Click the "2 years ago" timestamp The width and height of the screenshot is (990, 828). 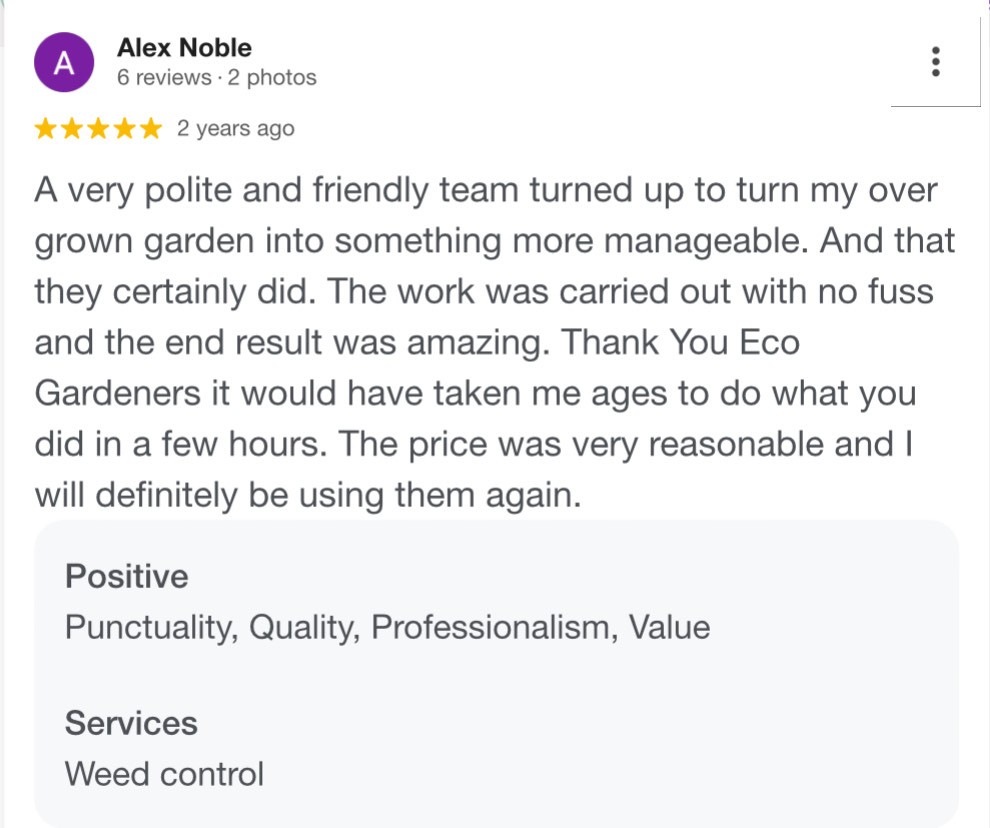coord(236,128)
